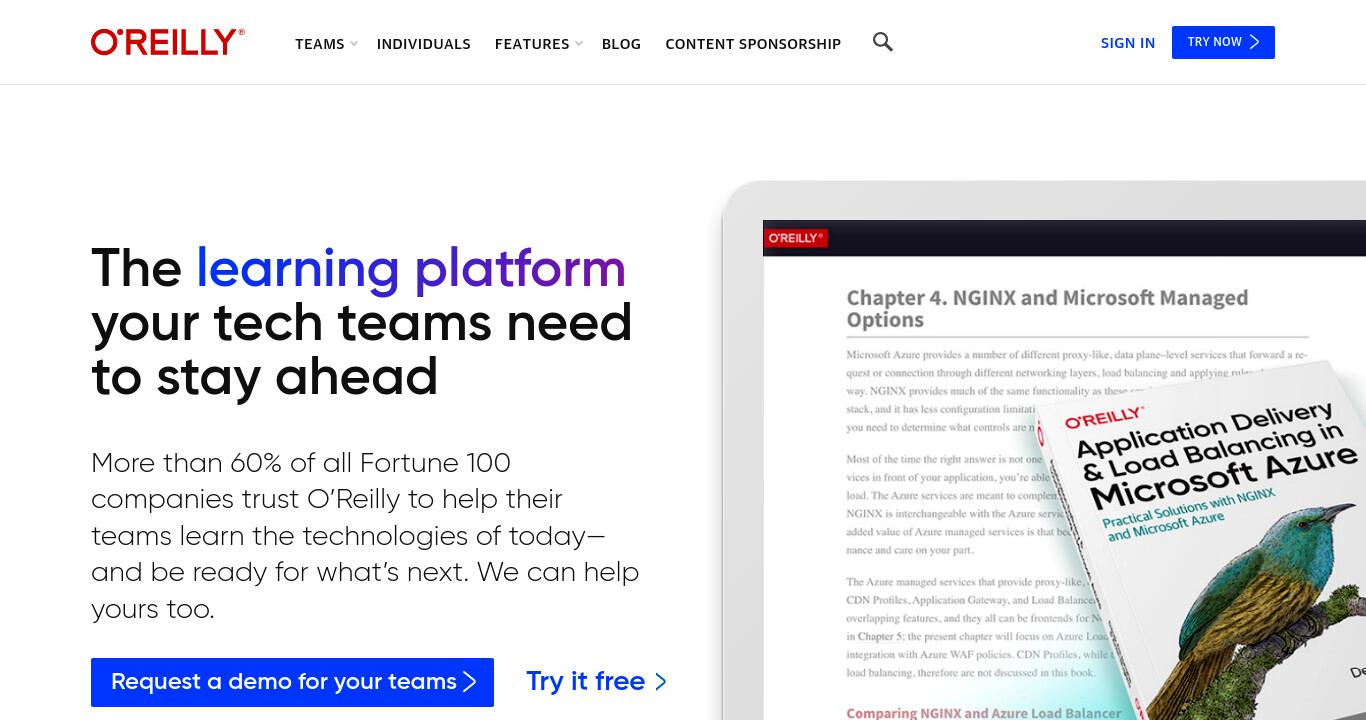This screenshot has width=1366, height=720.
Task: Click the O'Reilly logo in the header
Action: point(168,42)
